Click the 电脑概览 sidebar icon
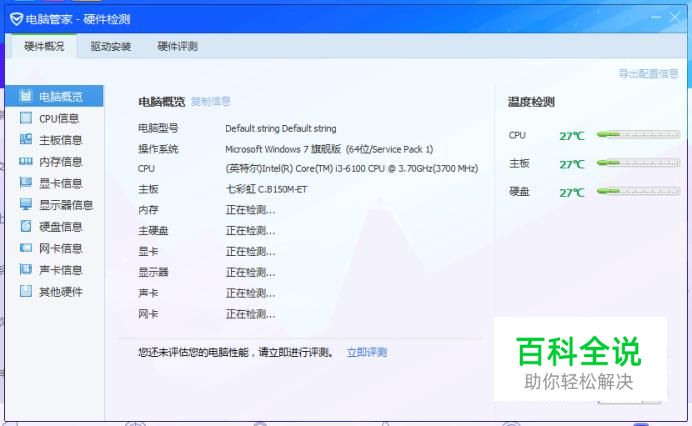The image size is (692, 426). 26,96
